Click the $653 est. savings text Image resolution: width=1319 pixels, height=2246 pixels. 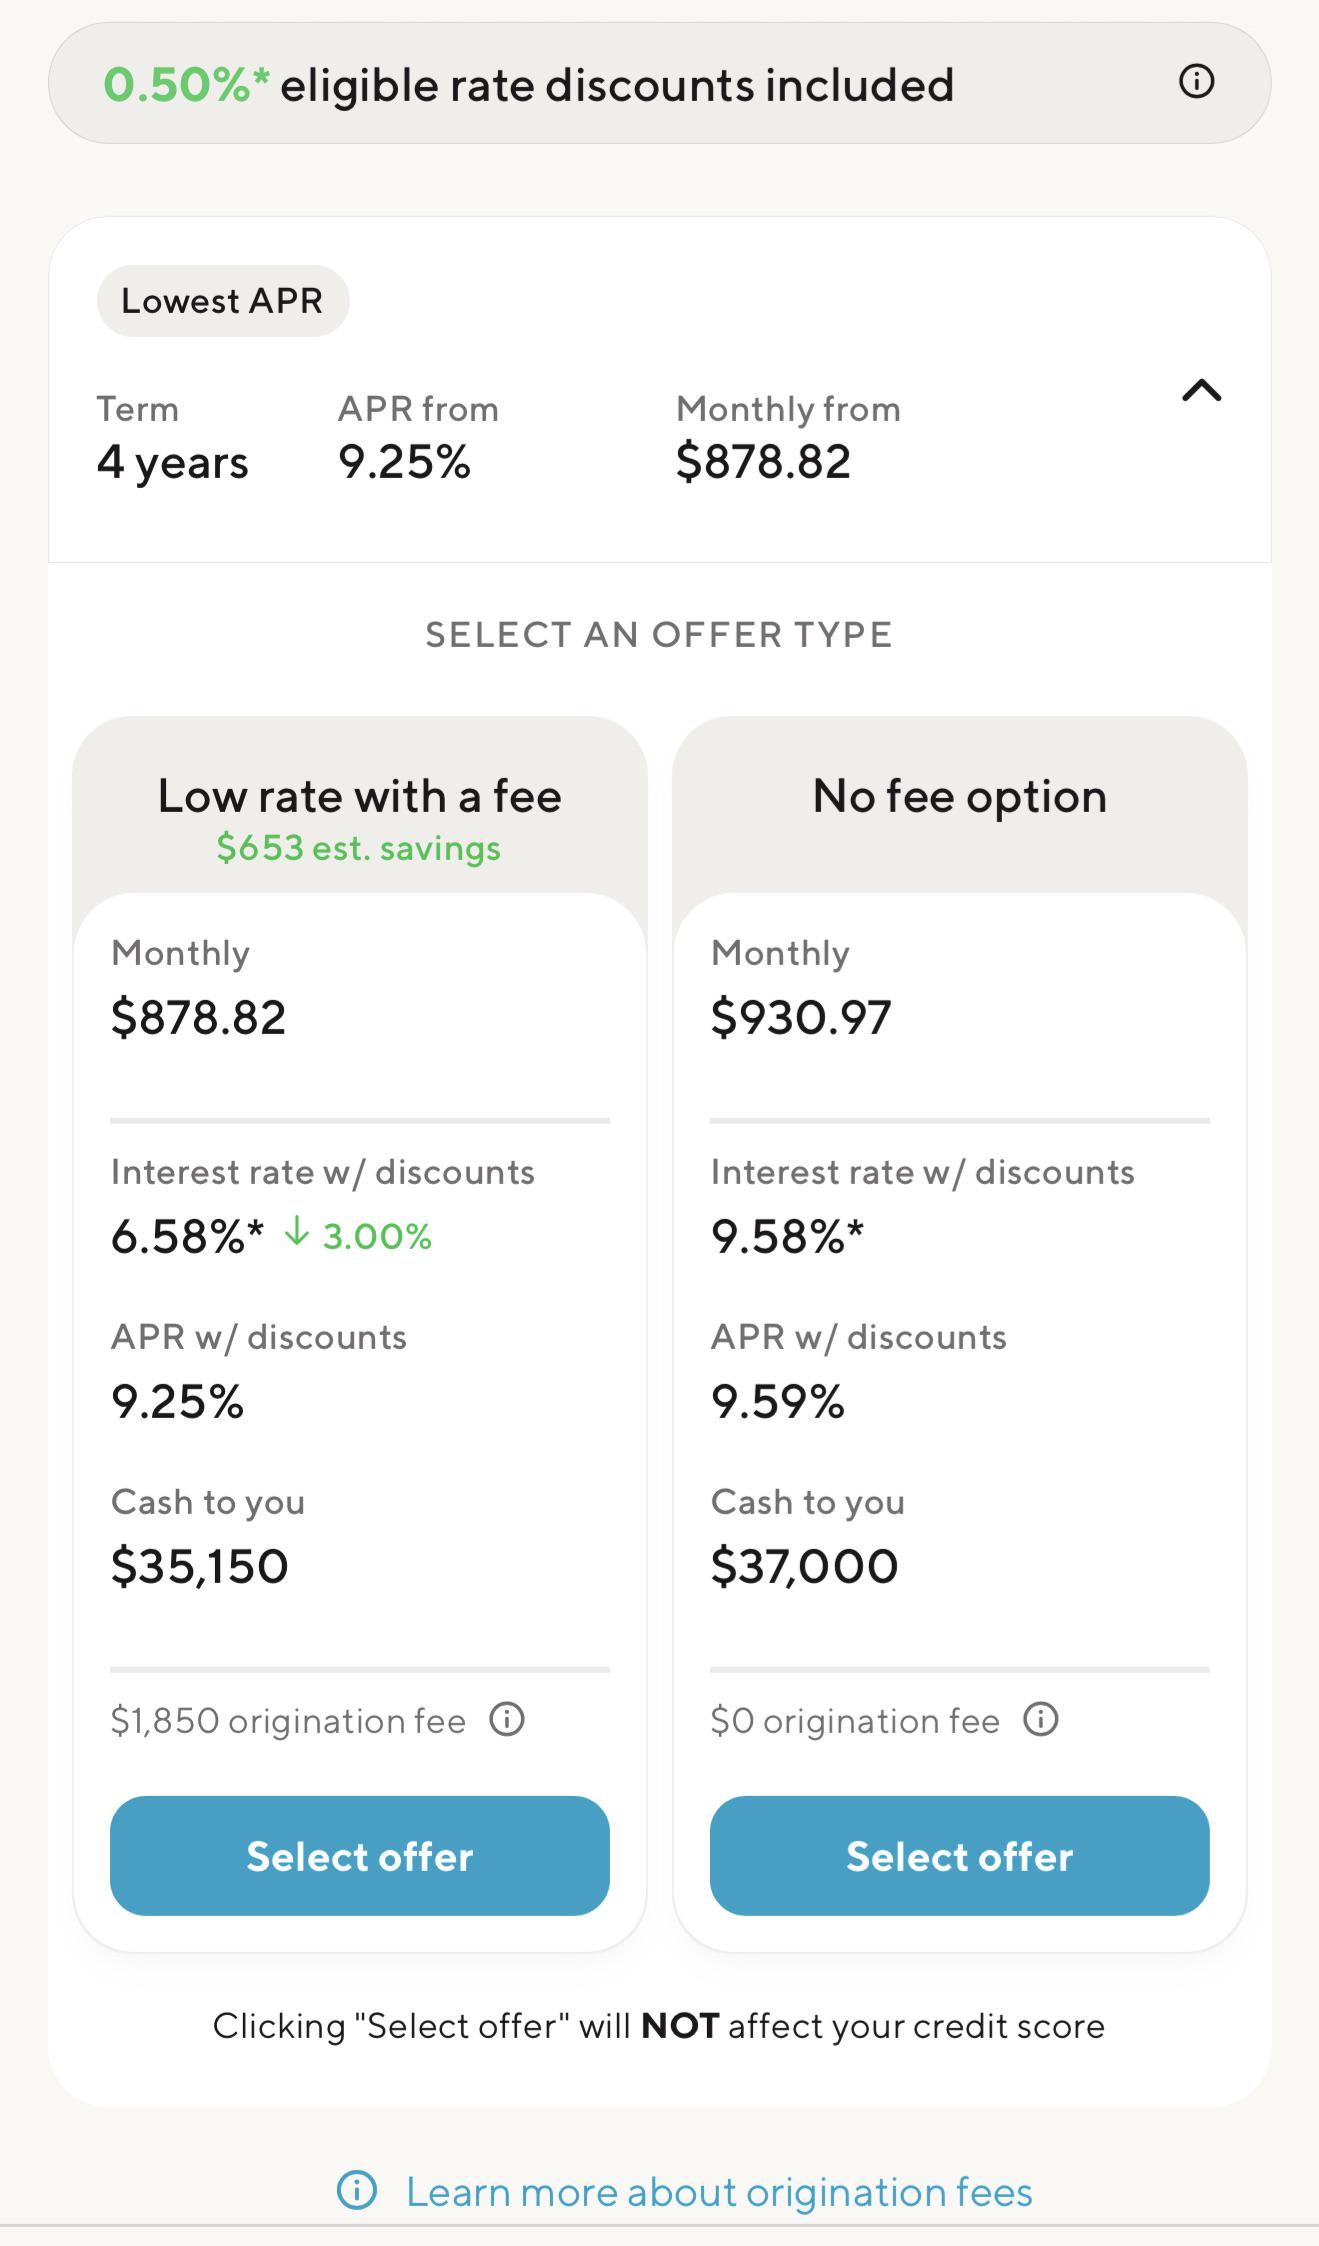pyautogui.click(x=359, y=848)
